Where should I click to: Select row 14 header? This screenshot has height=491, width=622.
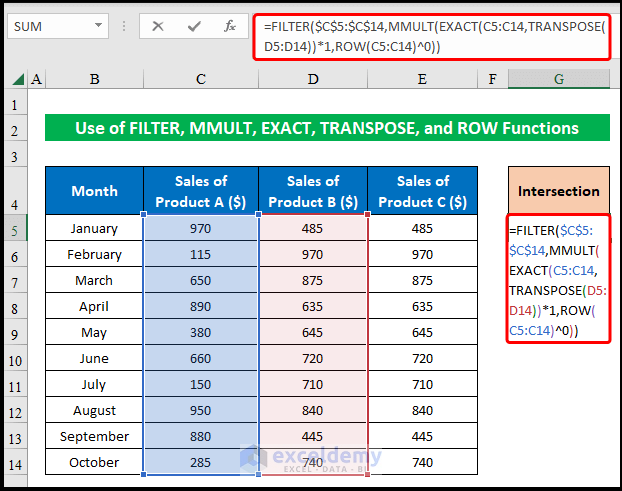pos(14,463)
